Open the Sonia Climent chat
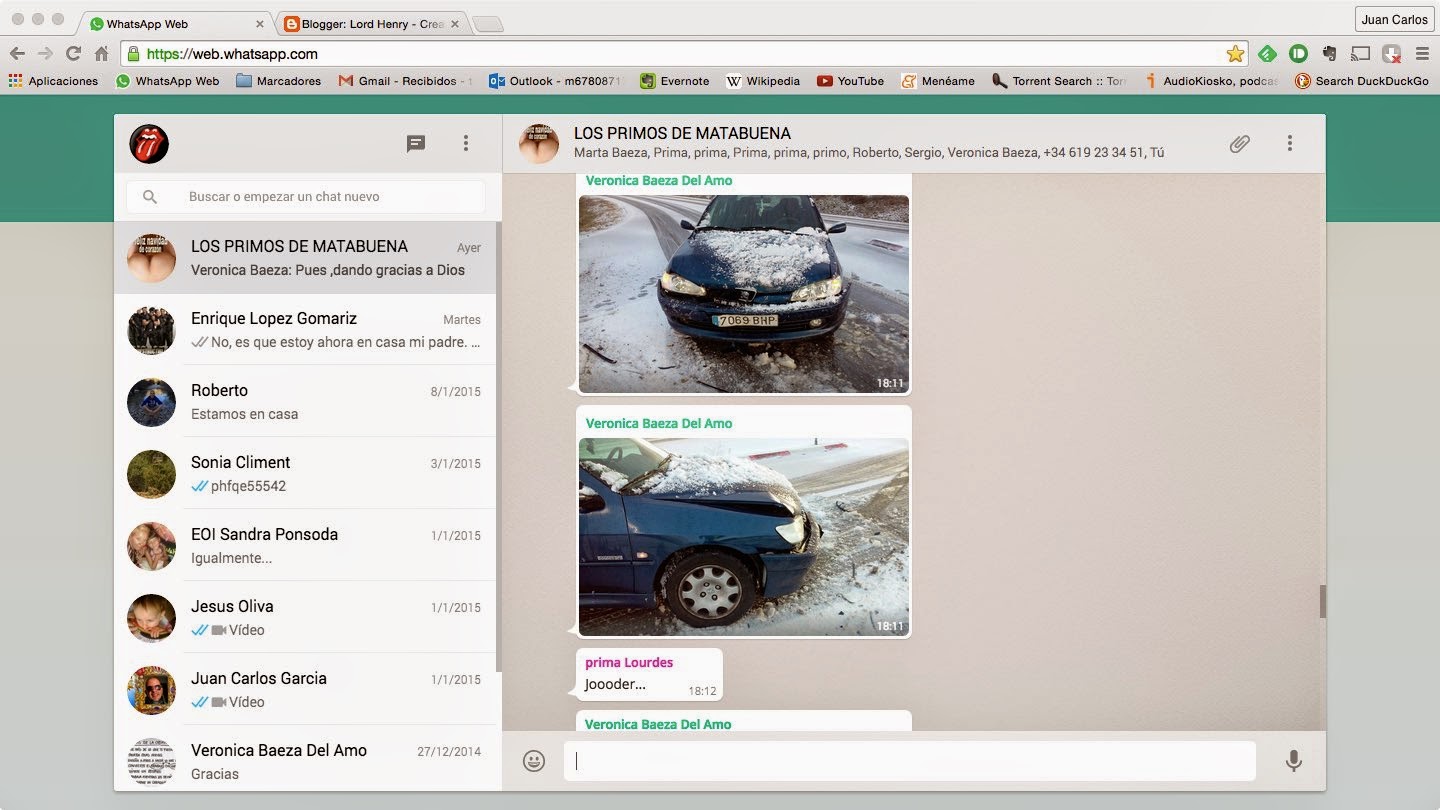 (x=306, y=474)
